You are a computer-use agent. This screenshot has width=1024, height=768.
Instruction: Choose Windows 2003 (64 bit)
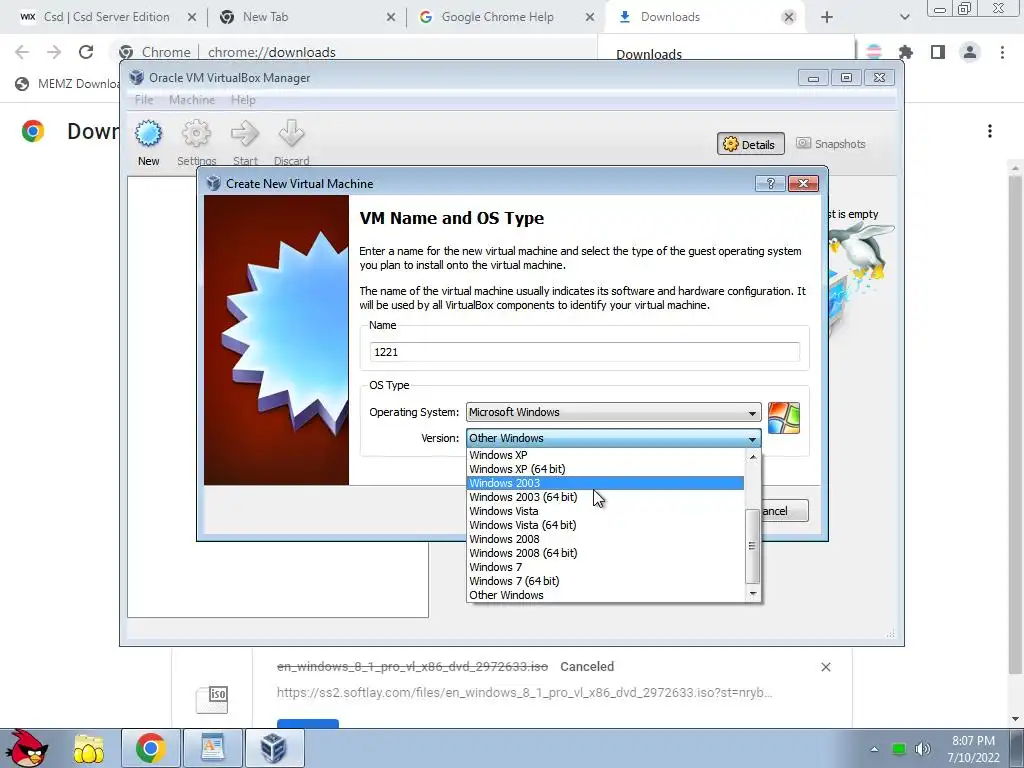tap(605, 497)
